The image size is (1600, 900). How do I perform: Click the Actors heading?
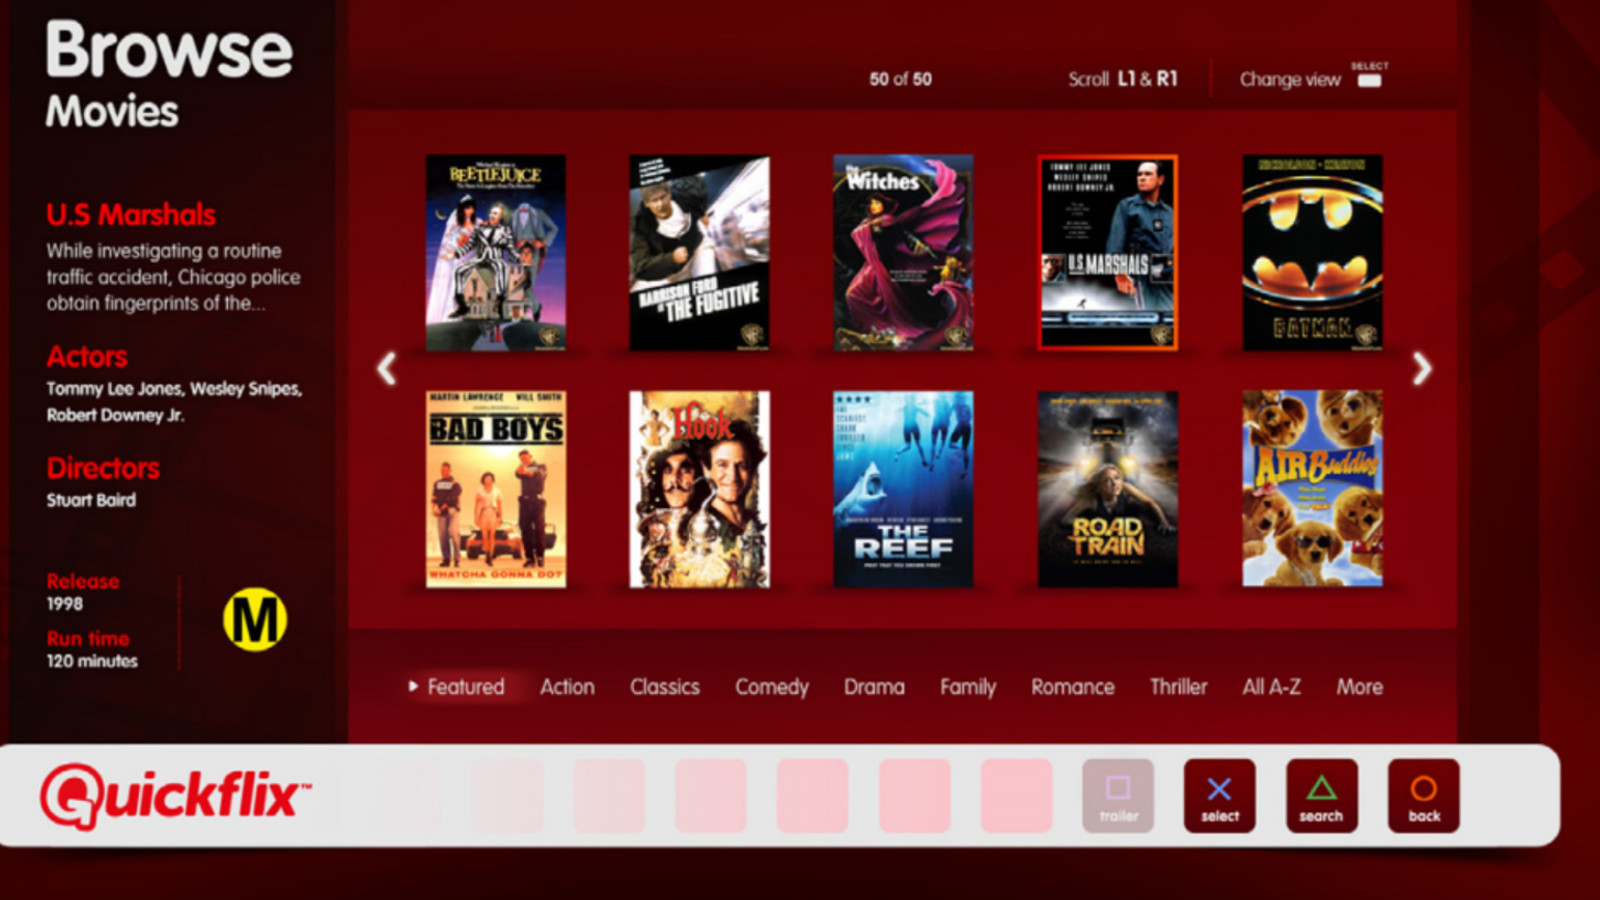tap(87, 357)
